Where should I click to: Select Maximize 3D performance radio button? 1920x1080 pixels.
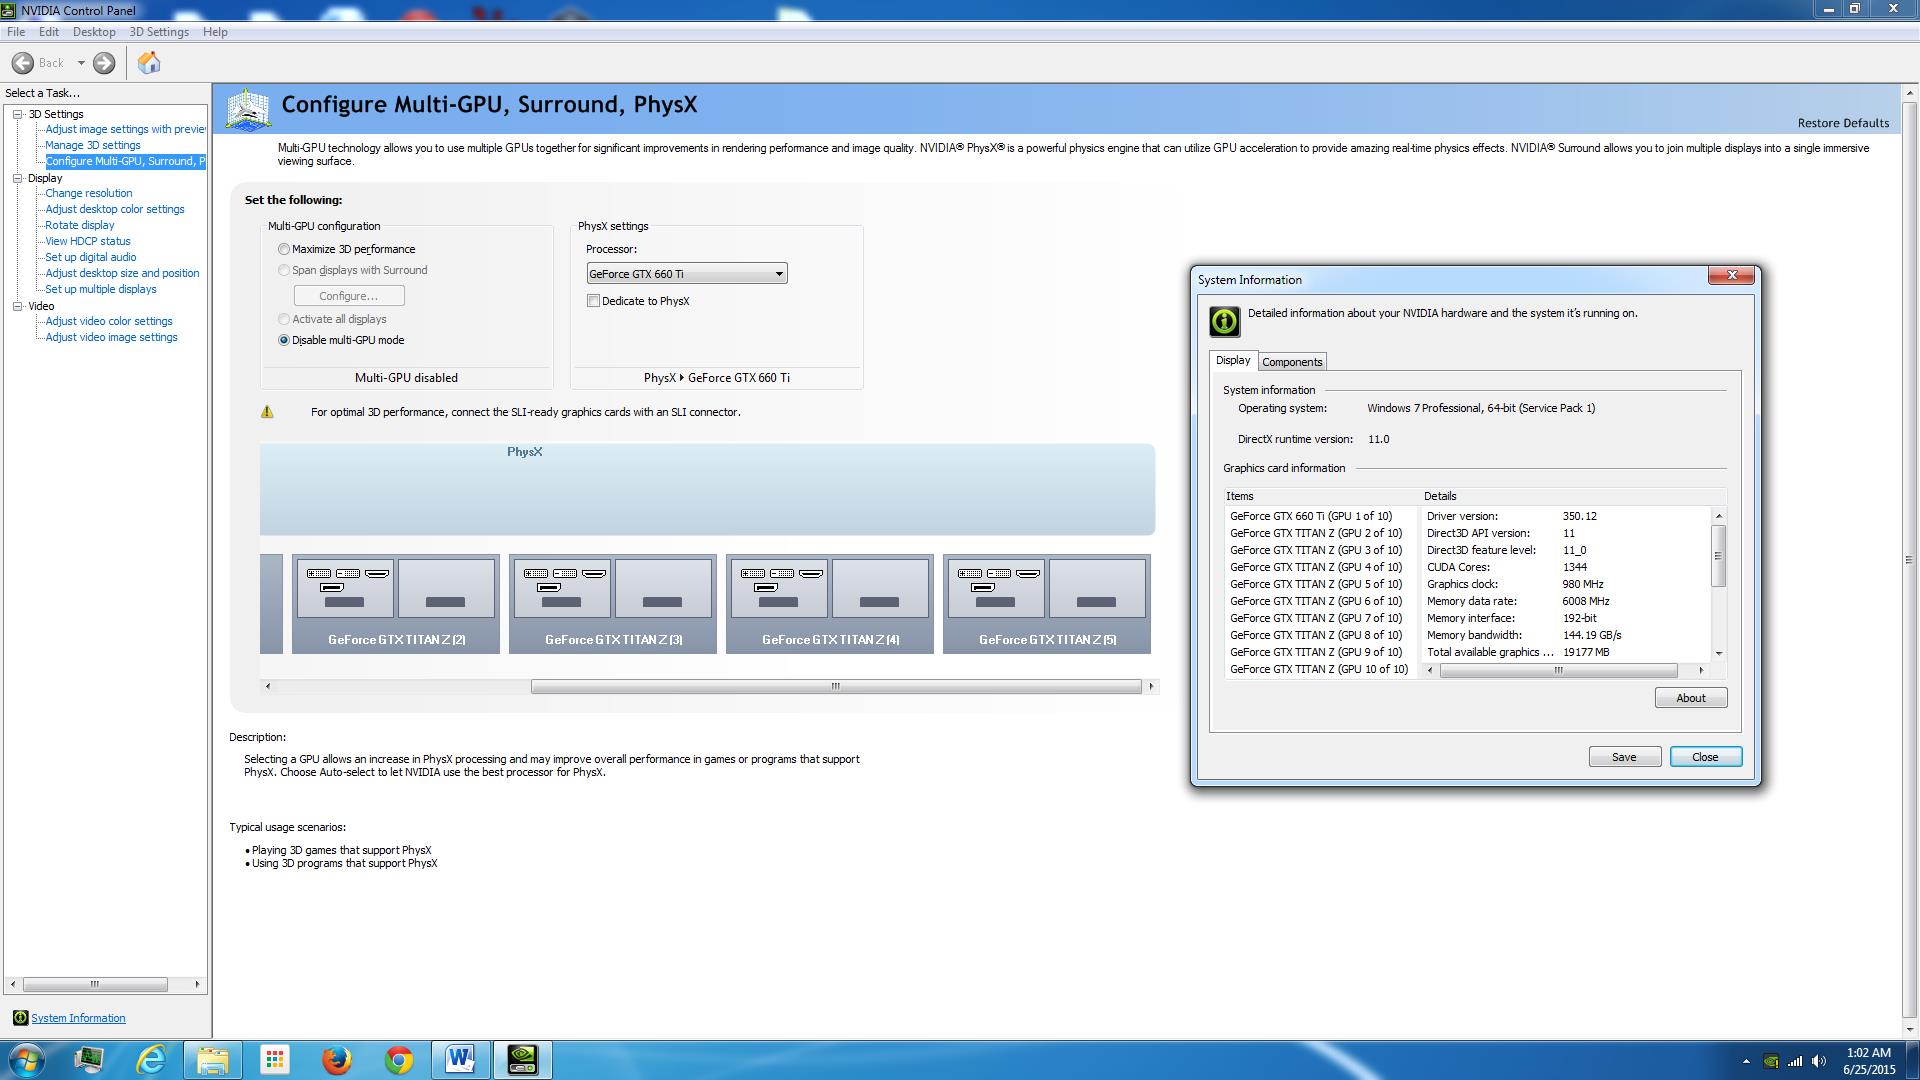(x=284, y=249)
